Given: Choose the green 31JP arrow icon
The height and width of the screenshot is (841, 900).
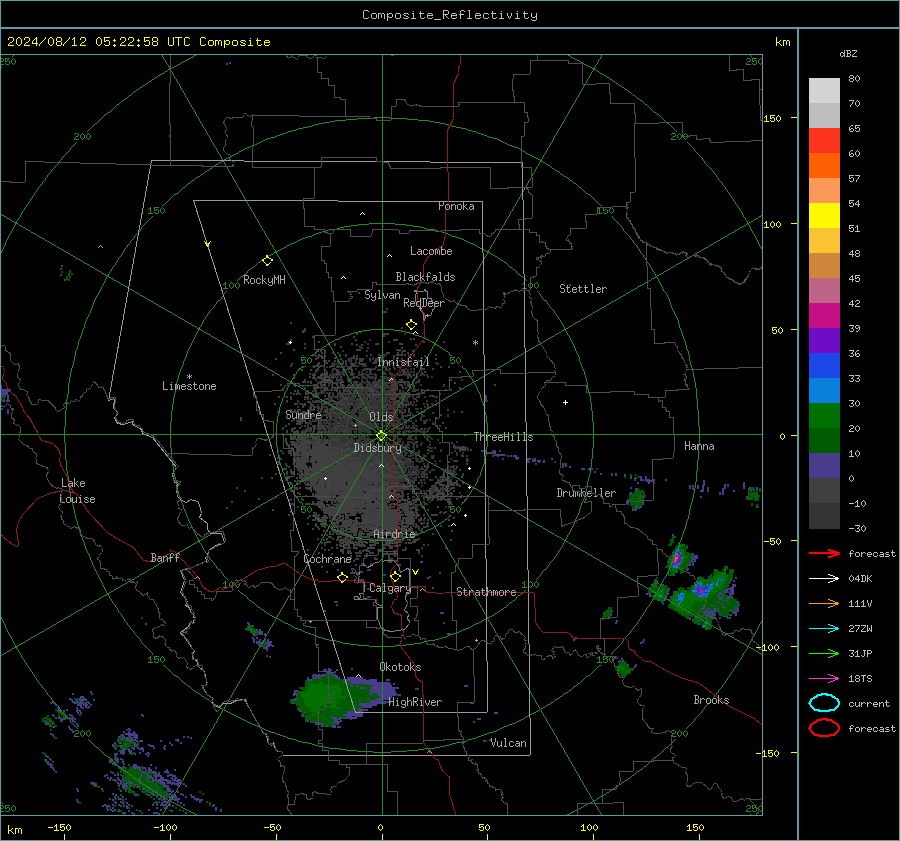Looking at the screenshot, I should click(x=824, y=653).
